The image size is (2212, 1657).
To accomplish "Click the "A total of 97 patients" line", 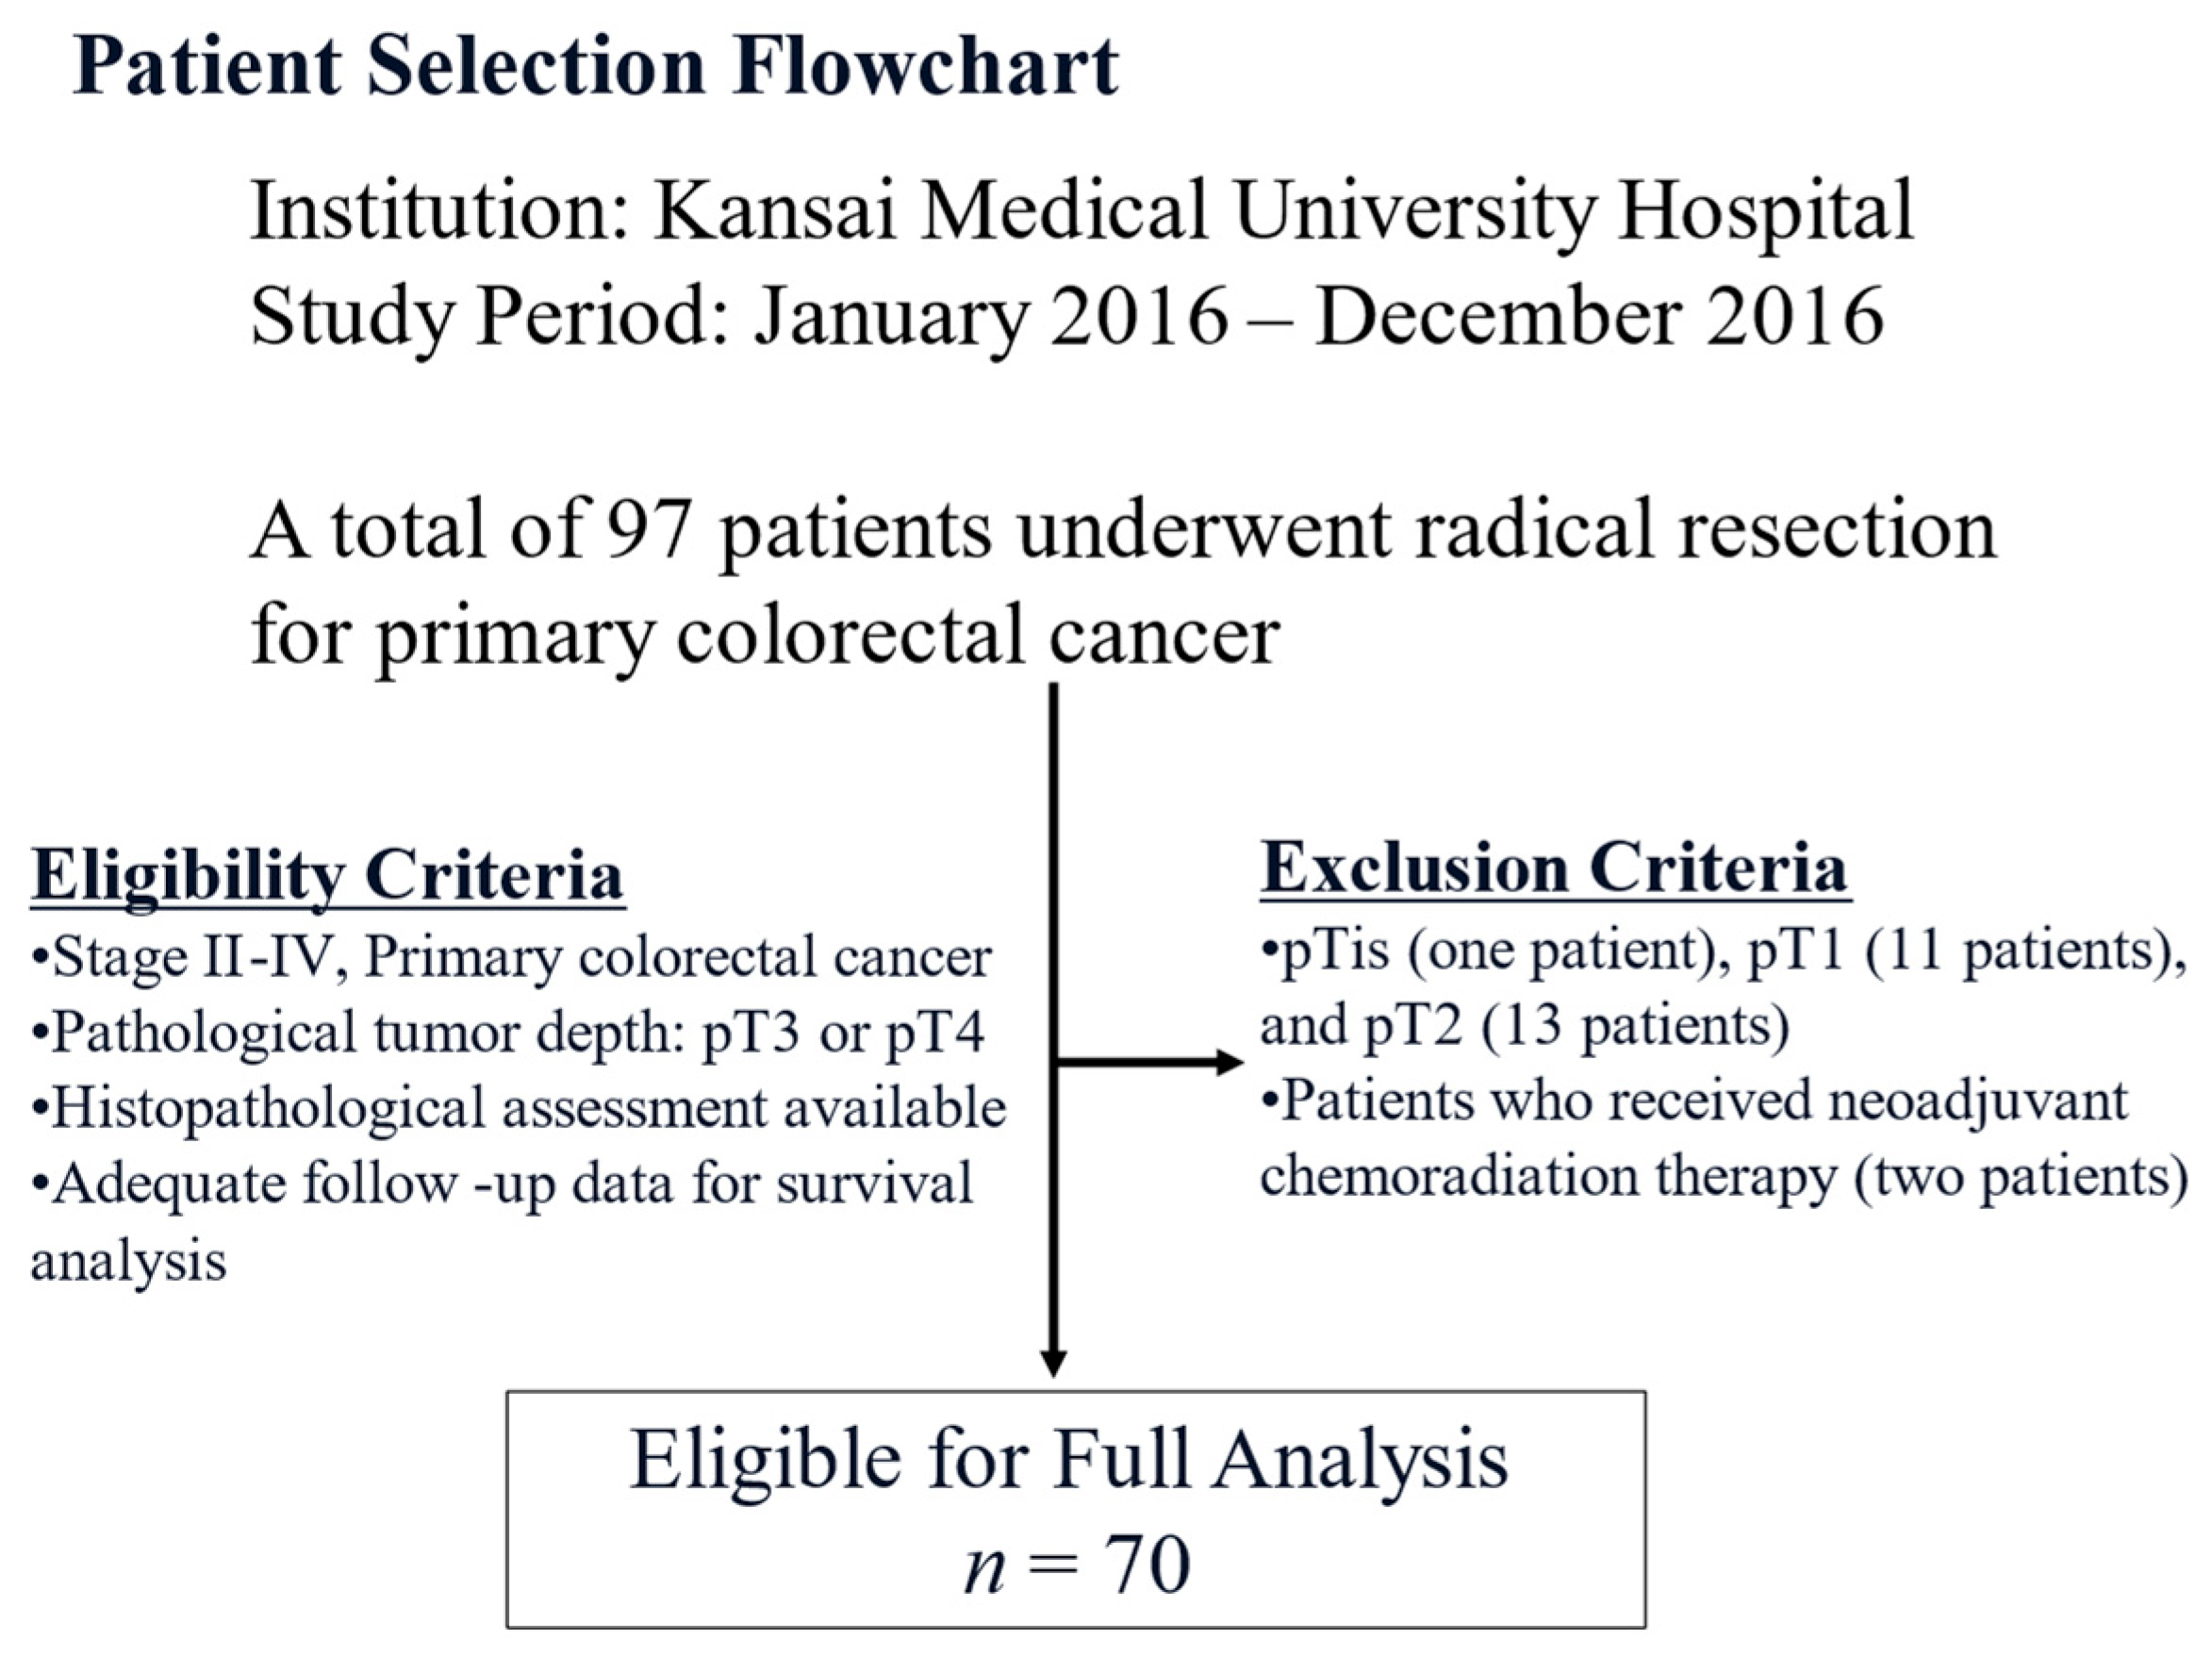I will click(1122, 530).
